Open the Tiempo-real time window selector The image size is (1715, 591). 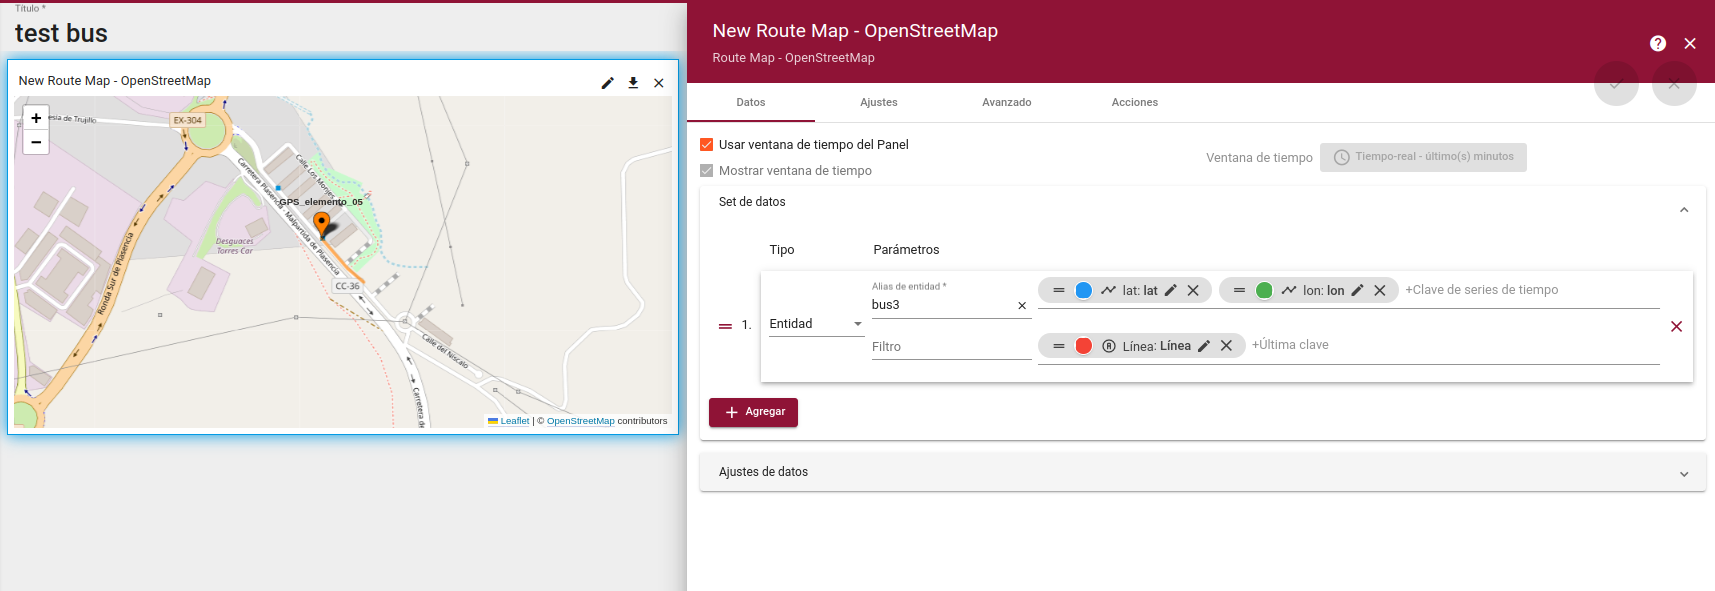(1423, 157)
